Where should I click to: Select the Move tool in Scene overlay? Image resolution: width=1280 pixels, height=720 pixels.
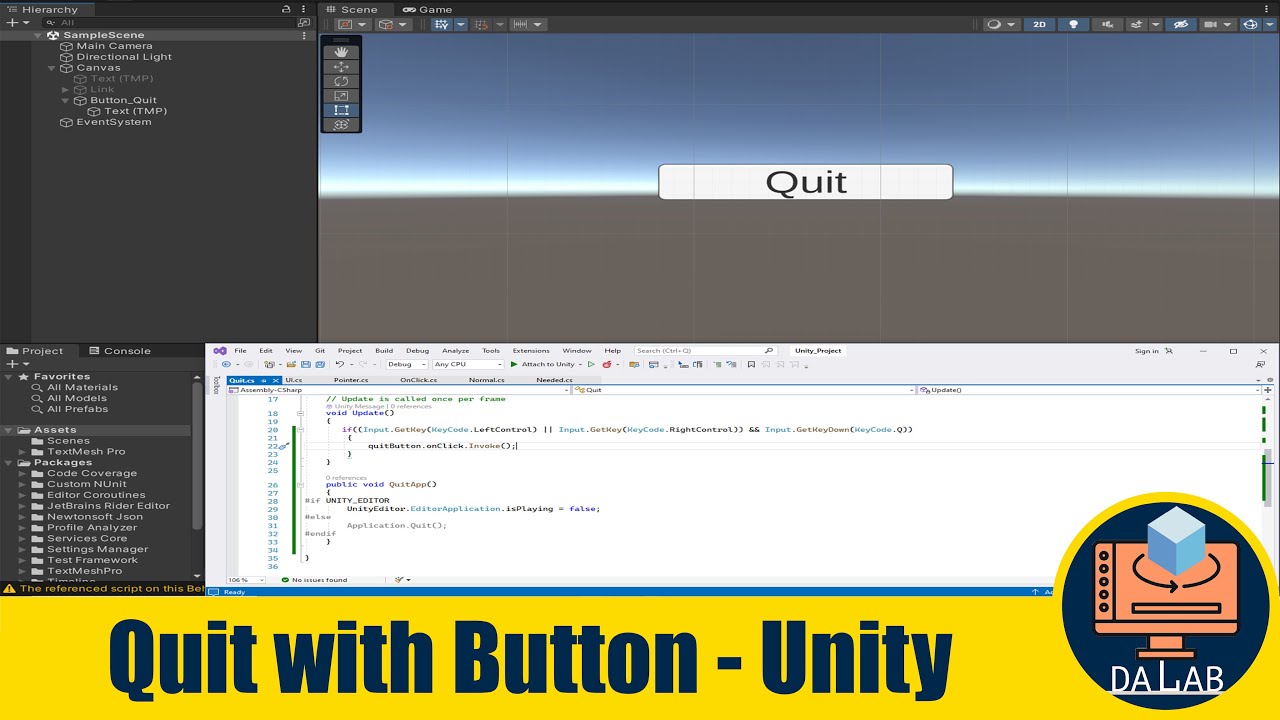pyautogui.click(x=341, y=67)
